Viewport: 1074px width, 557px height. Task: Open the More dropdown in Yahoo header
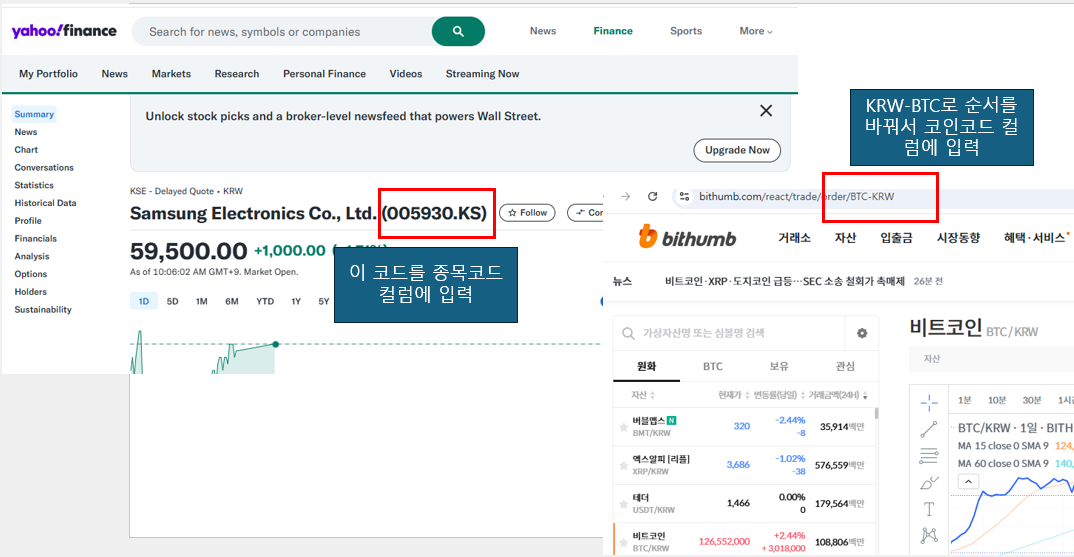point(755,31)
